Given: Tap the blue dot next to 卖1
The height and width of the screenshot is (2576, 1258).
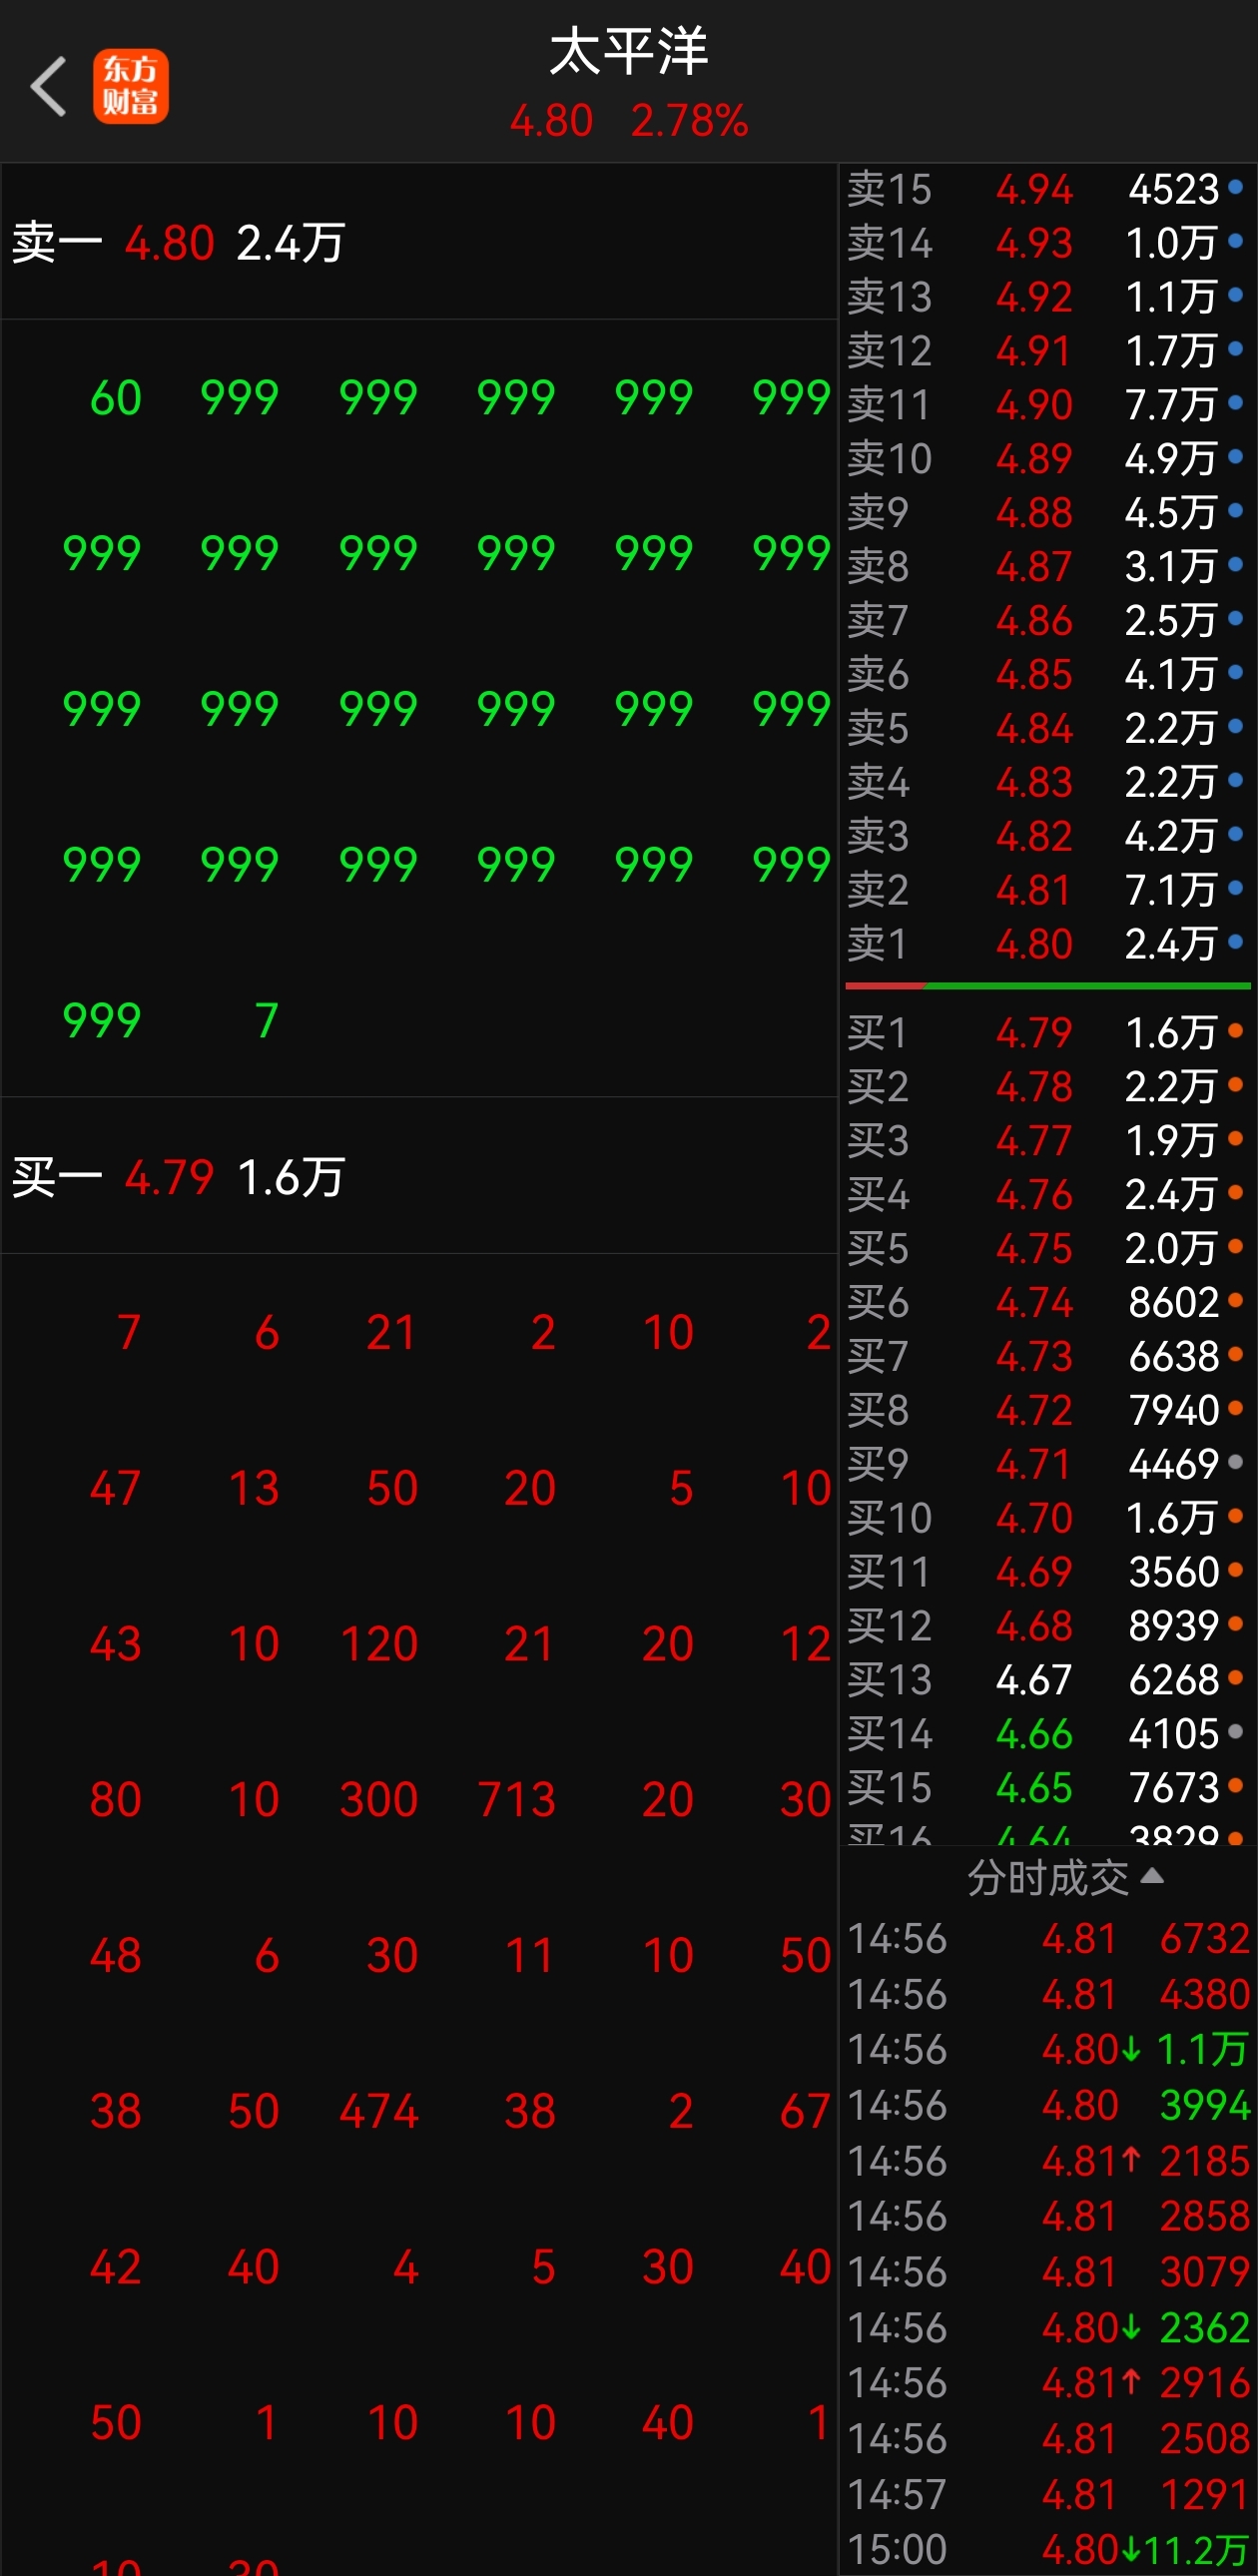Looking at the screenshot, I should 1236,942.
